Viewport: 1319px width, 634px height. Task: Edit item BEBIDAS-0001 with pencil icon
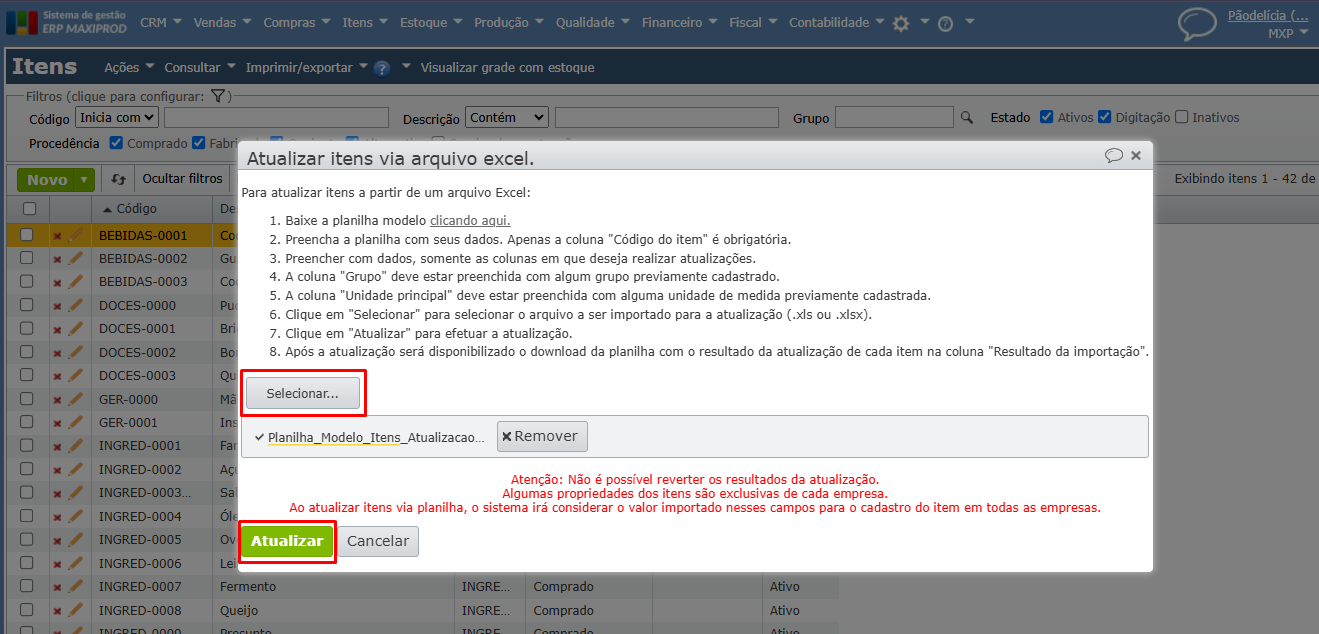[75, 235]
